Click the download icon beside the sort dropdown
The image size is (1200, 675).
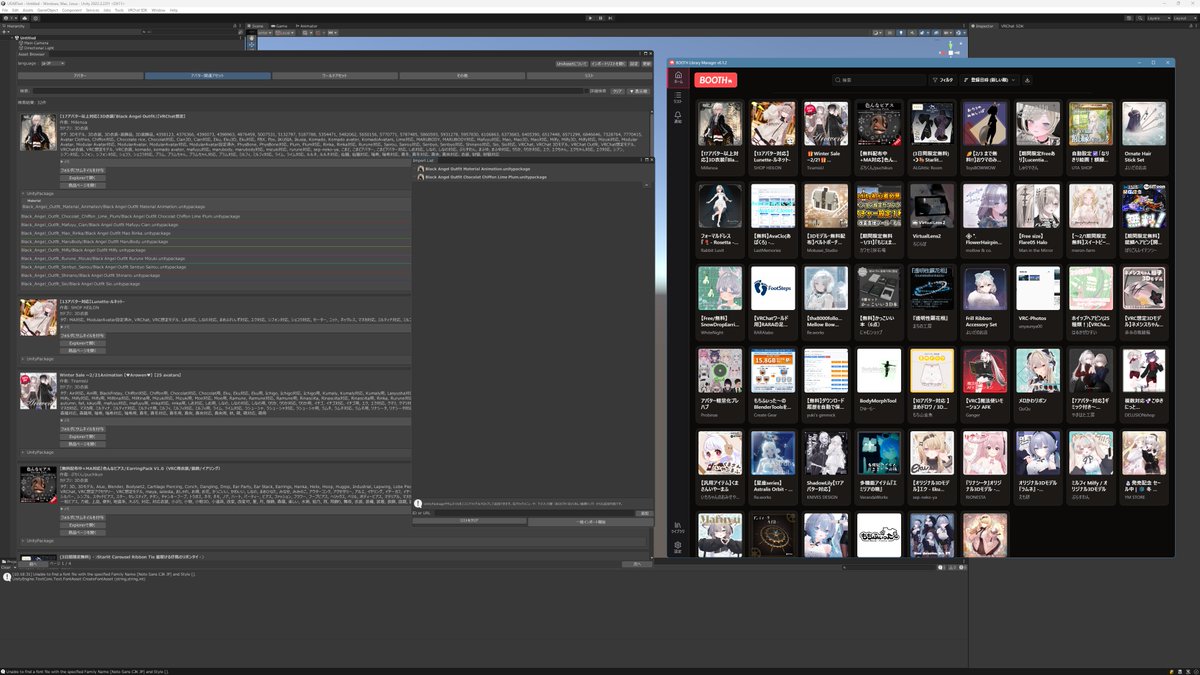click(x=1028, y=80)
